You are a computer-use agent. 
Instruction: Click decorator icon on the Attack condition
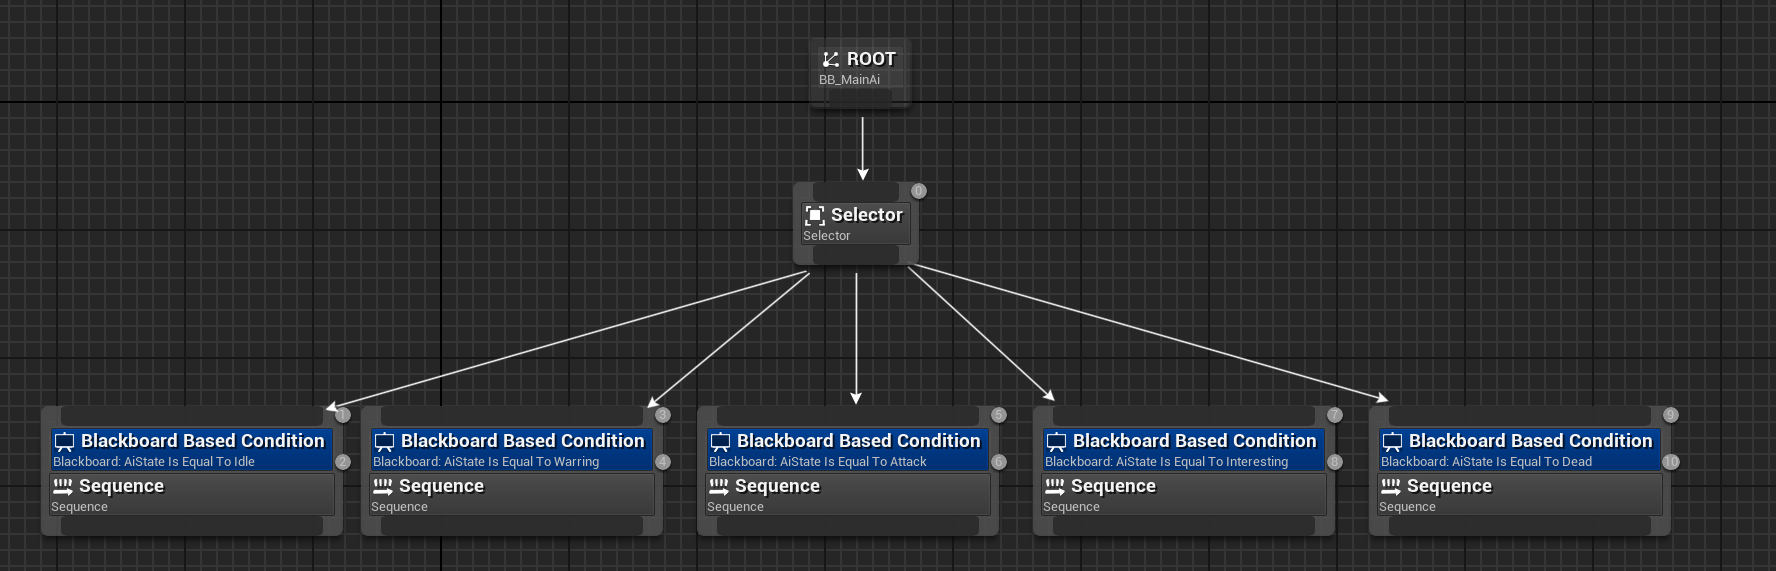(720, 442)
